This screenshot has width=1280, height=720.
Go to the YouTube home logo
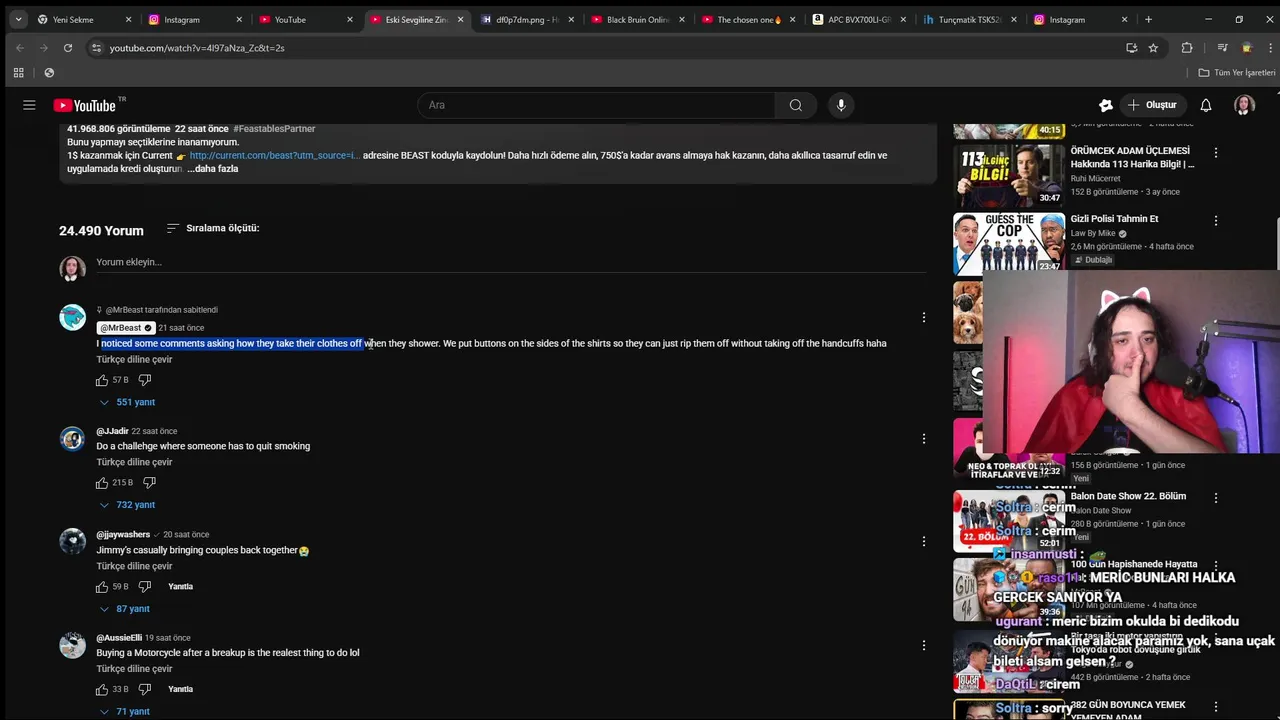pyautogui.click(x=85, y=105)
